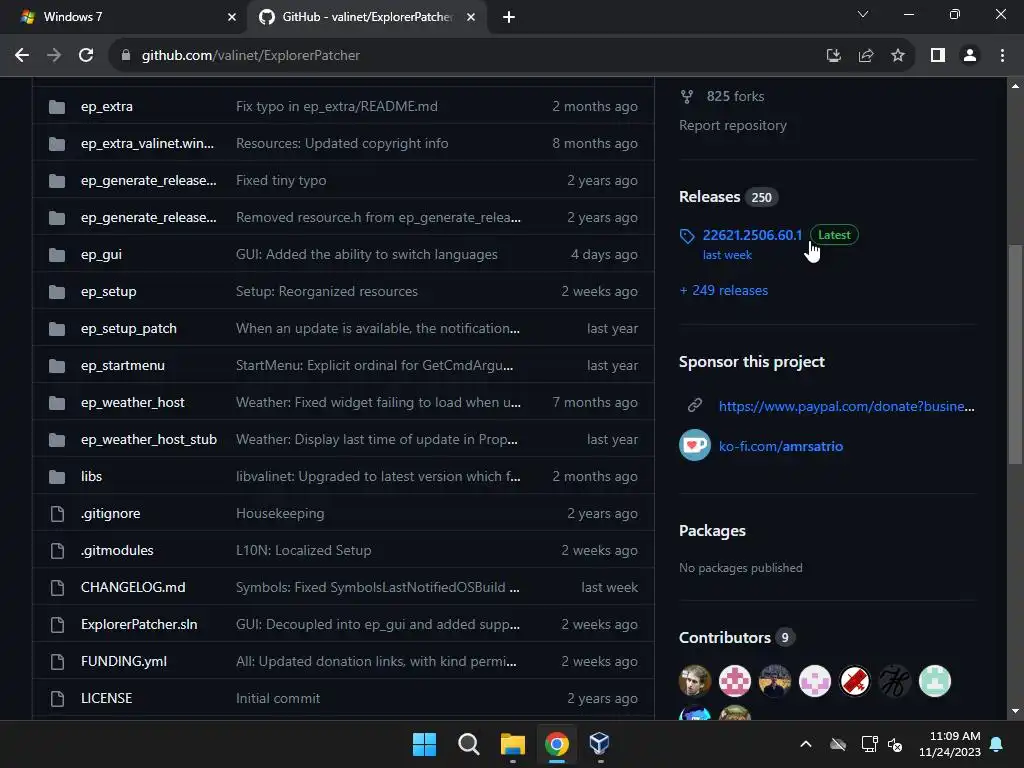1024x768 pixels.
Task: Click Chrome icon in taskbar
Action: (x=556, y=744)
